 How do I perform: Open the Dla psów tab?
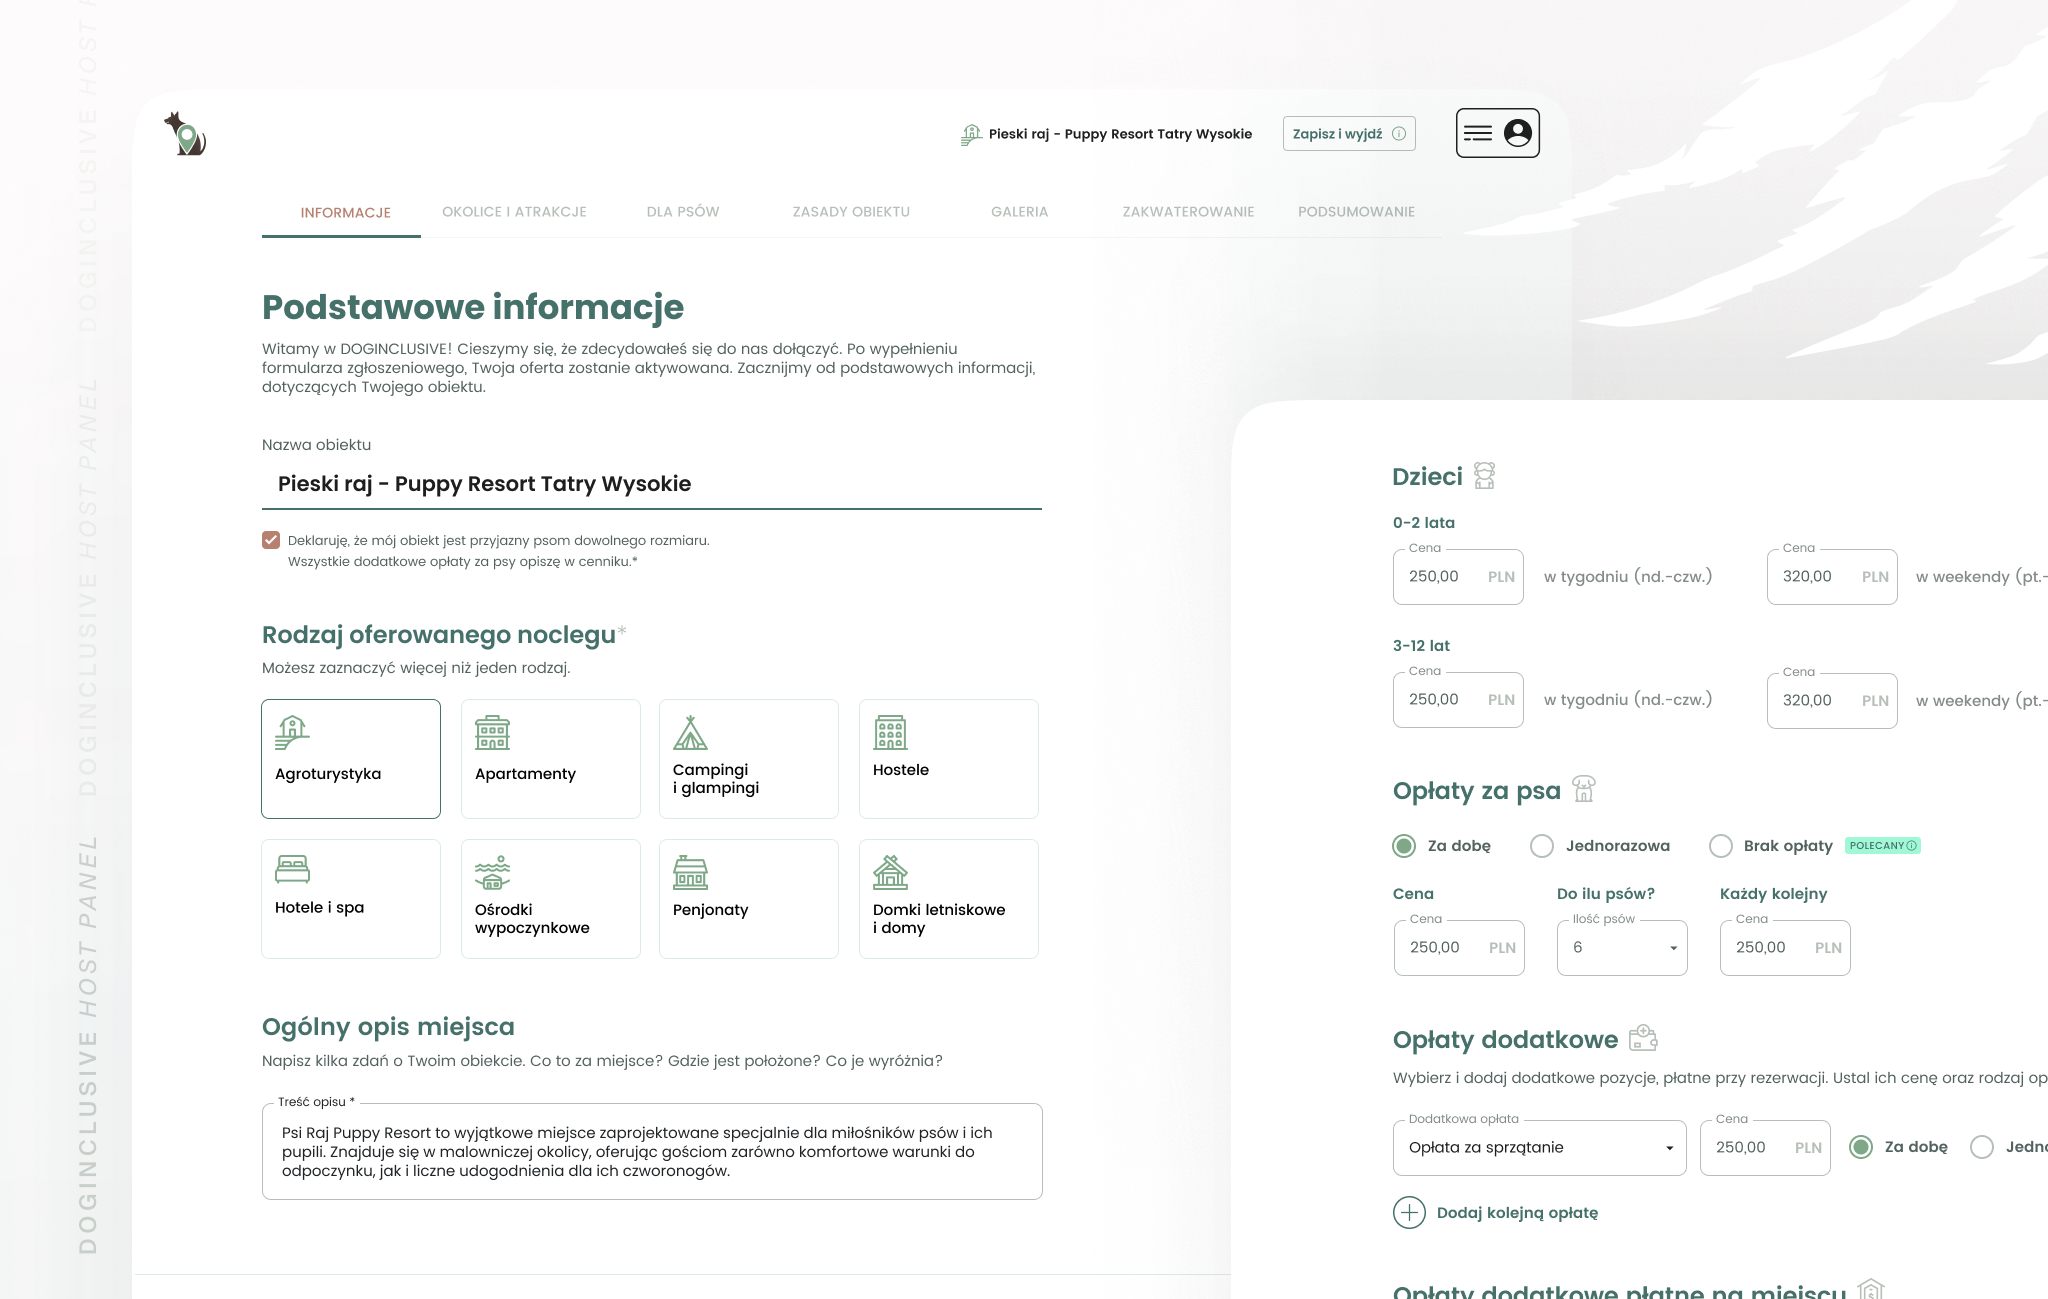pos(683,212)
